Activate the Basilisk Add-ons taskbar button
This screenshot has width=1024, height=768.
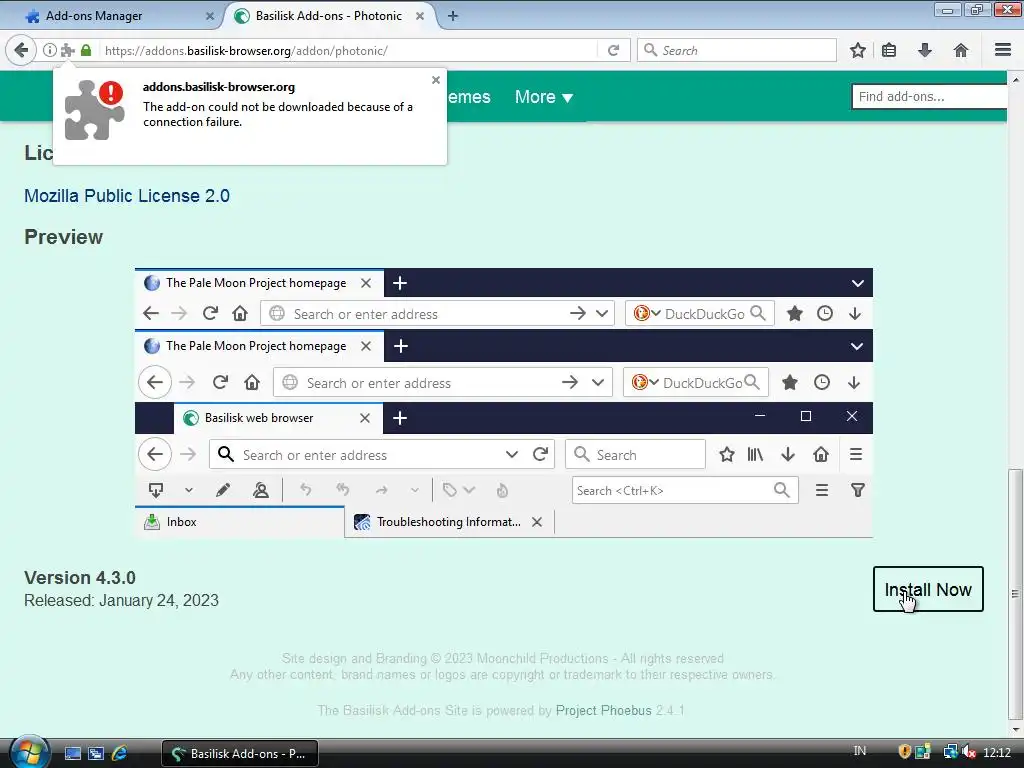240,754
